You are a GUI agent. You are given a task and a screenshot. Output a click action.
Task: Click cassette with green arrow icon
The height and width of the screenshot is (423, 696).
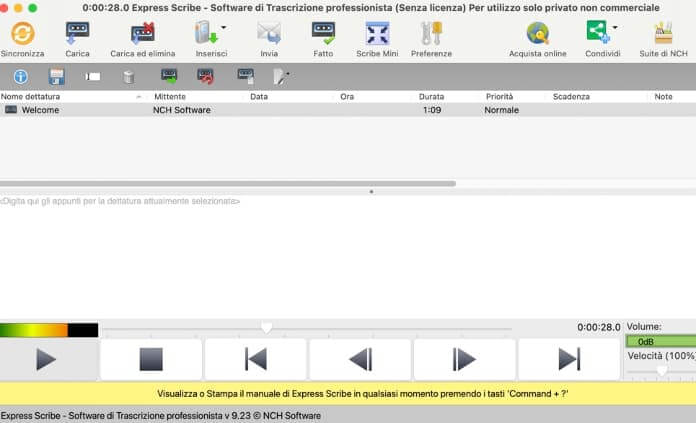click(169, 76)
